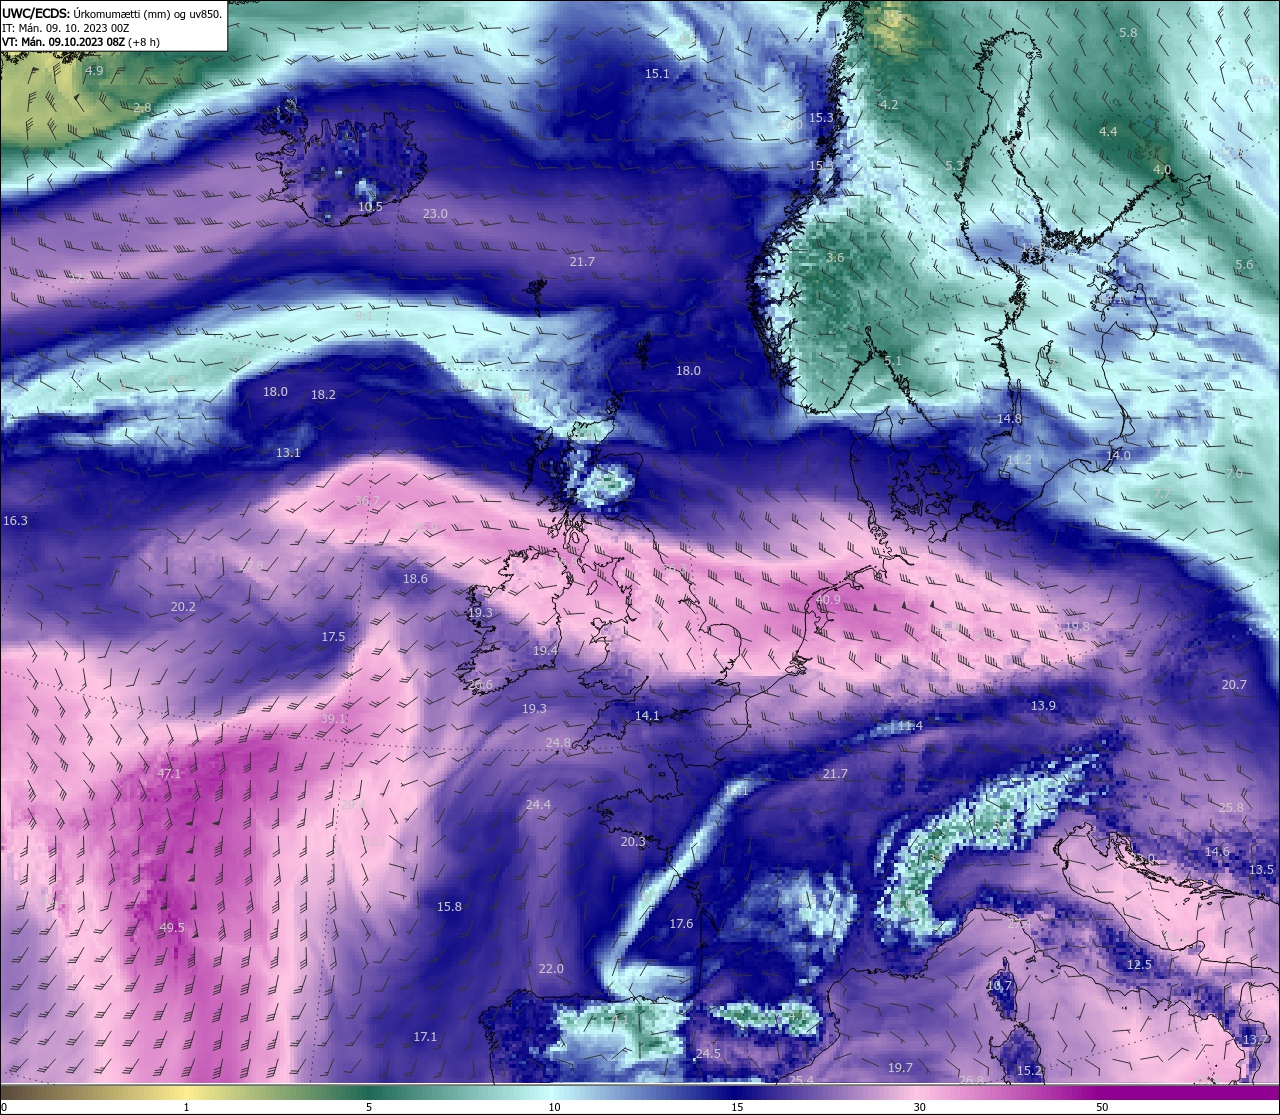Click the 4.9 value near Greenland
The height and width of the screenshot is (1115, 1280).
(x=94, y=71)
